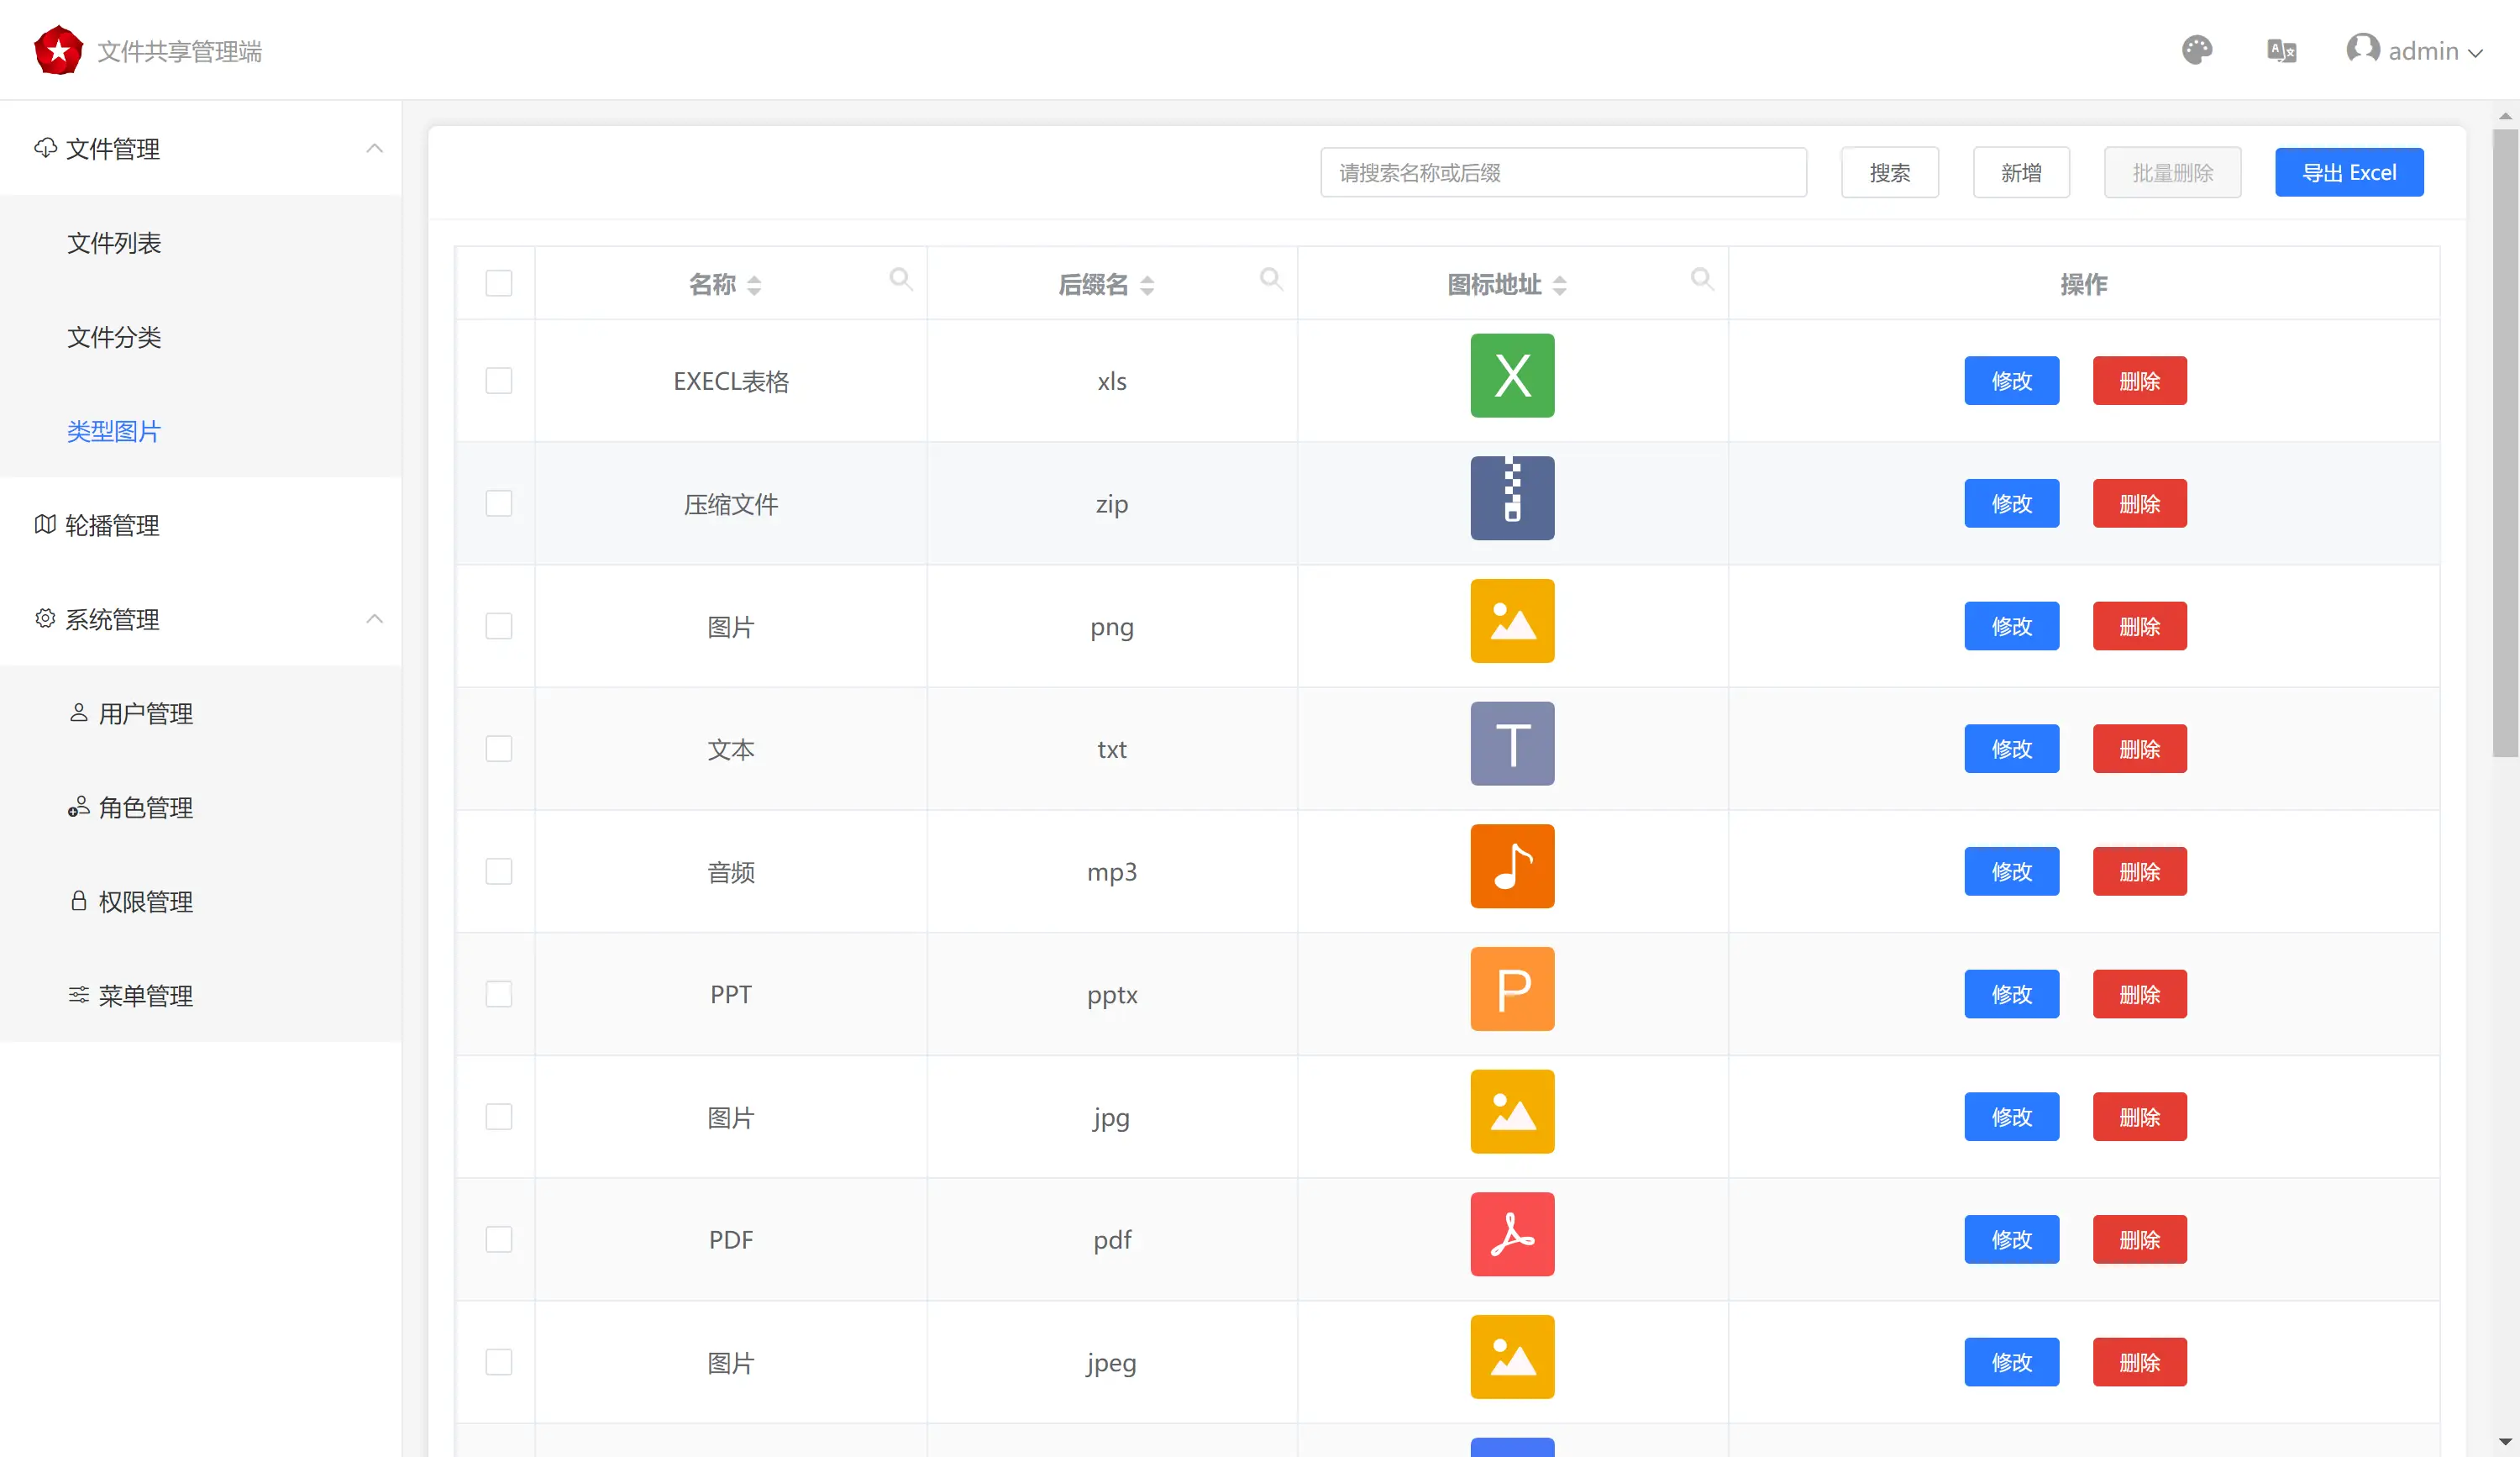2520x1457 pixels.
Task: Open 轮播管理 menu item
Action: point(200,525)
